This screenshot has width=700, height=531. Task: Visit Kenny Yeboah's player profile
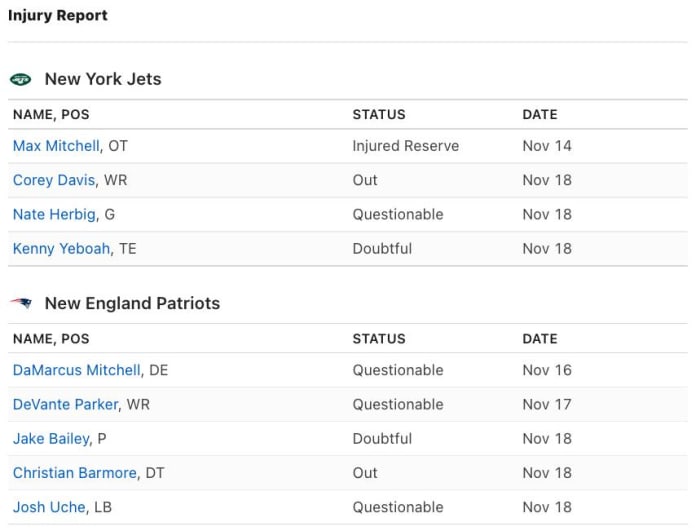(x=61, y=248)
